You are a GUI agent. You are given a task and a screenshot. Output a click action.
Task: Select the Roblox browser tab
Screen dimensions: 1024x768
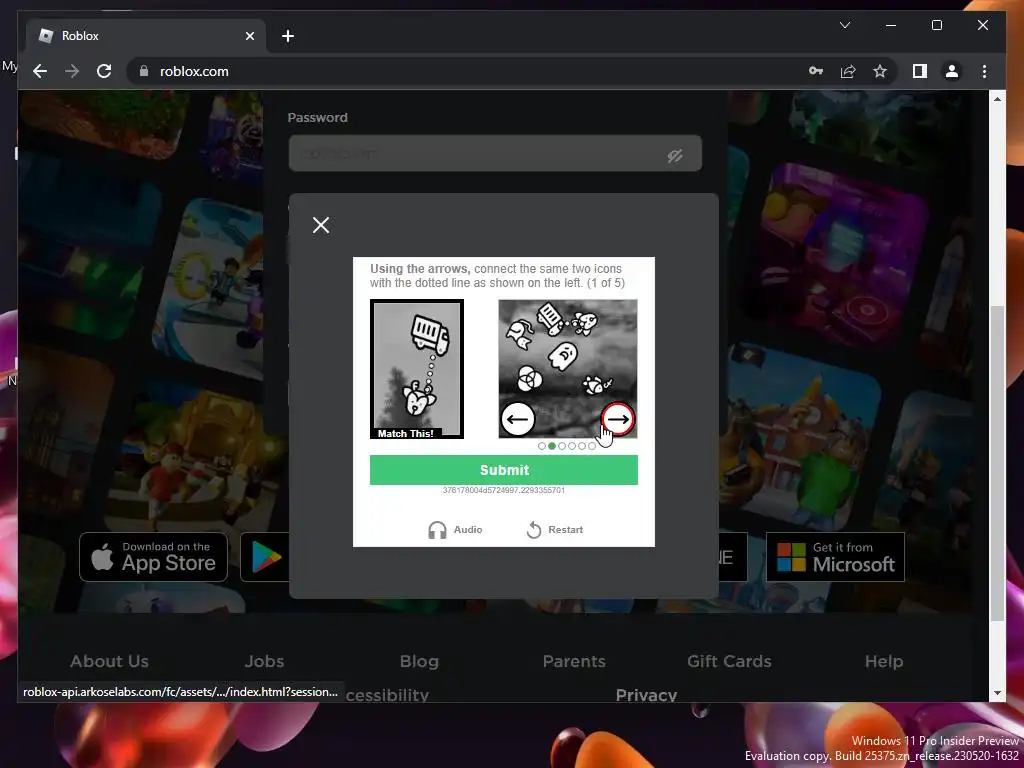(146, 36)
